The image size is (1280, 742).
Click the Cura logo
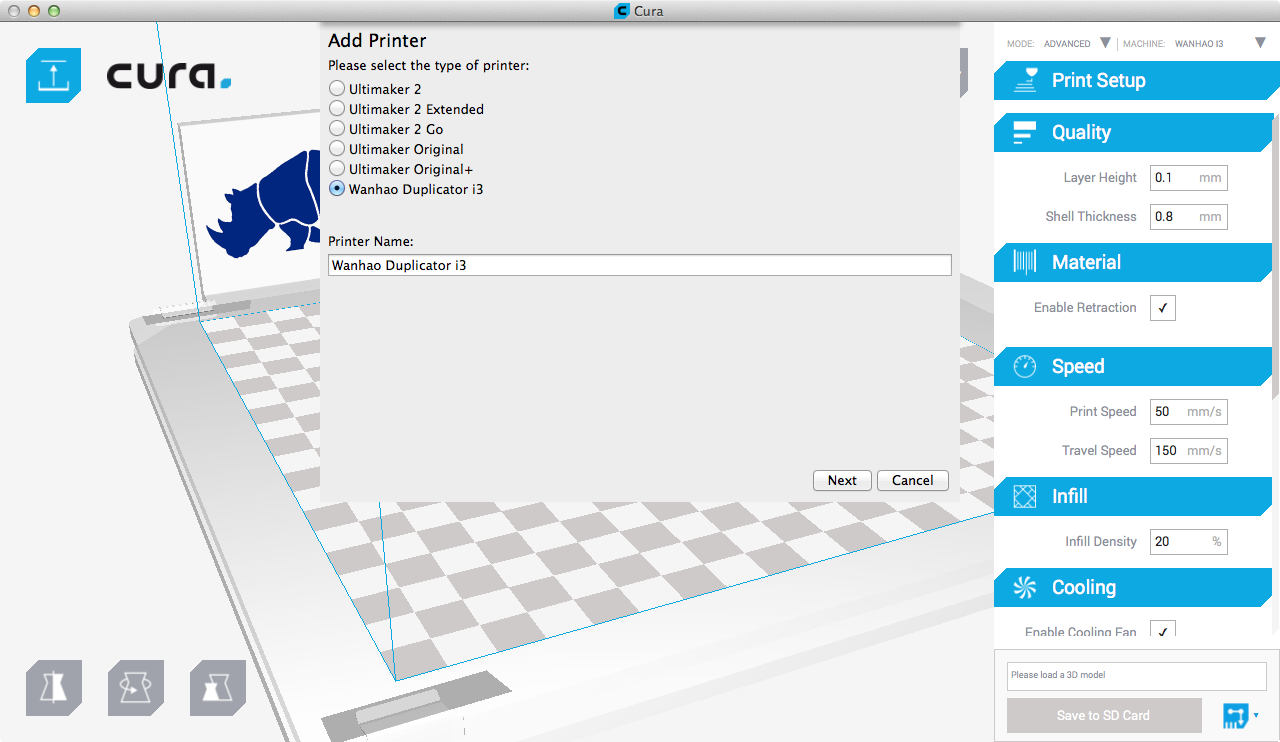click(x=169, y=76)
